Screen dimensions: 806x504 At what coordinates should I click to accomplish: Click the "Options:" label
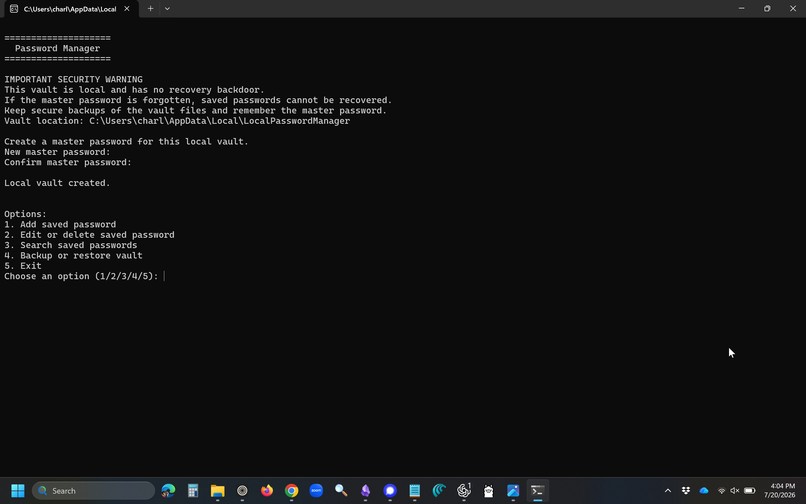coord(25,214)
